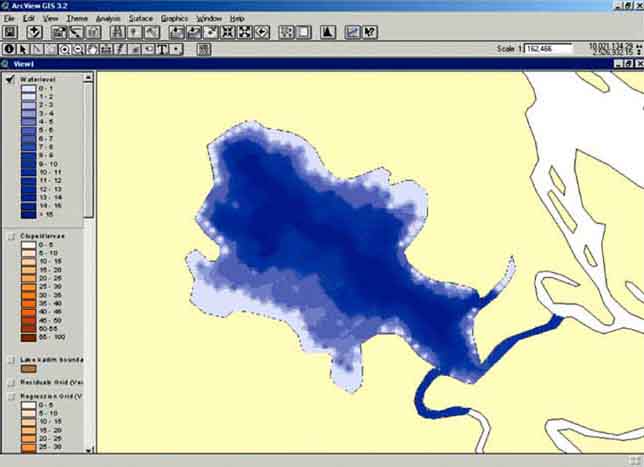Screen dimensions: 644x467
Task: Open the Theme menu
Action: coord(77,18)
